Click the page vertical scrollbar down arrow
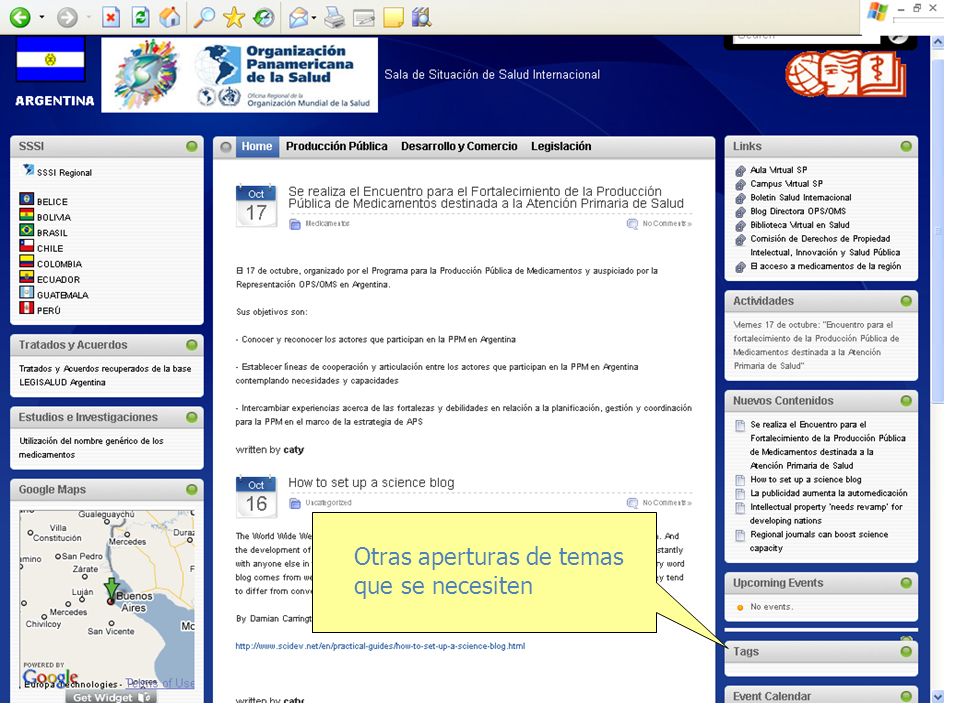 937,697
